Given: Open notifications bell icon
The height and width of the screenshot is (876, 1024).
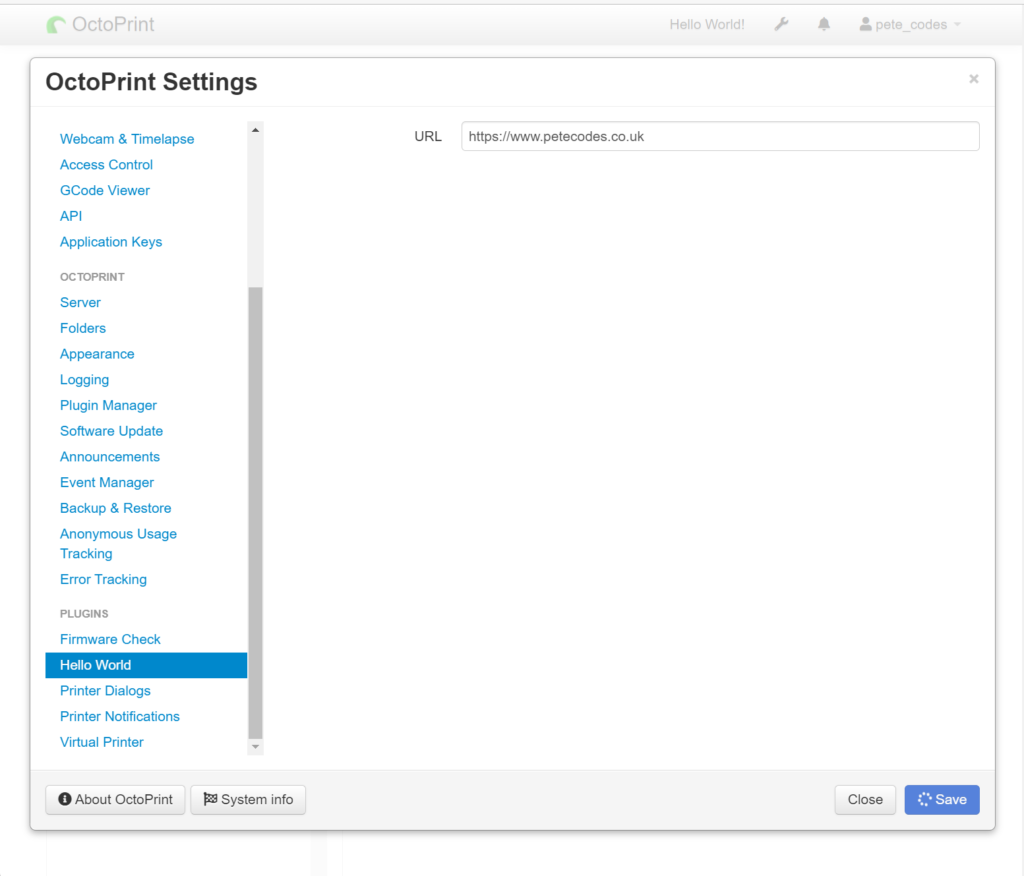Looking at the screenshot, I should [824, 24].
